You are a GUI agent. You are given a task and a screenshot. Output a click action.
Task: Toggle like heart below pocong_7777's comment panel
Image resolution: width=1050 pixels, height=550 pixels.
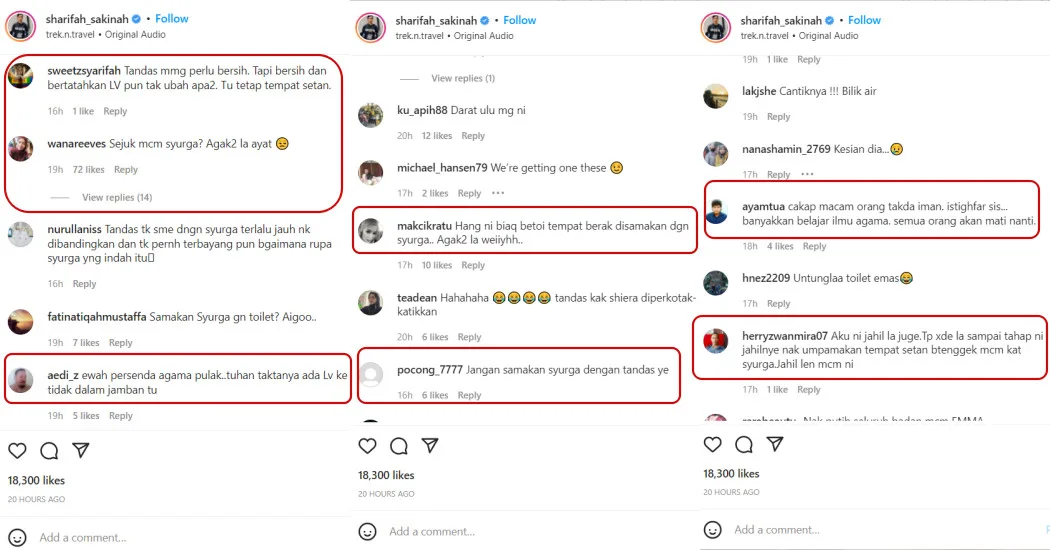click(x=367, y=446)
